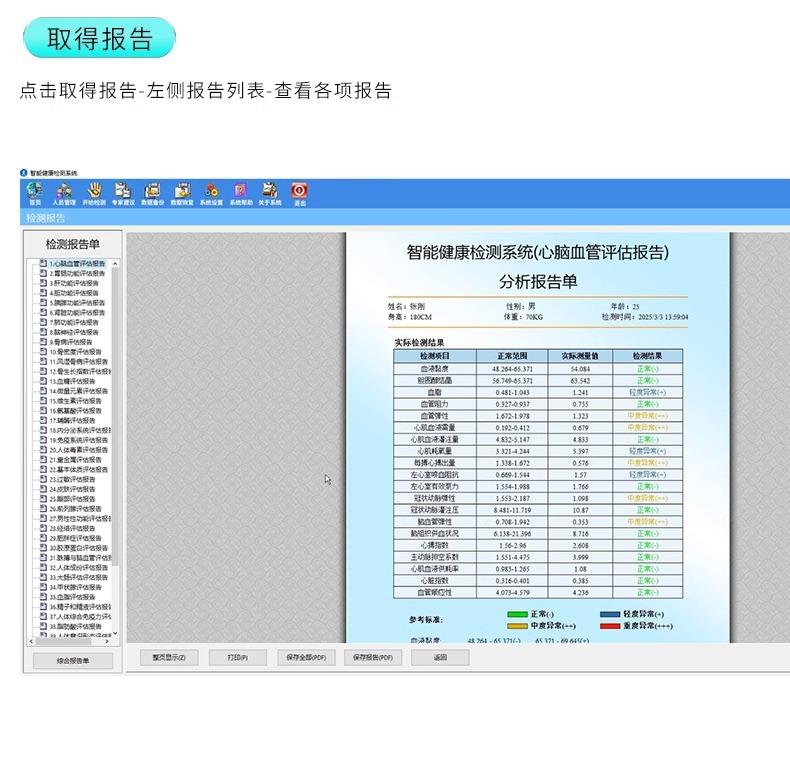The width and height of the screenshot is (790, 759).
Task: Click the 数据备份 data backup icon
Action: pyautogui.click(x=153, y=194)
